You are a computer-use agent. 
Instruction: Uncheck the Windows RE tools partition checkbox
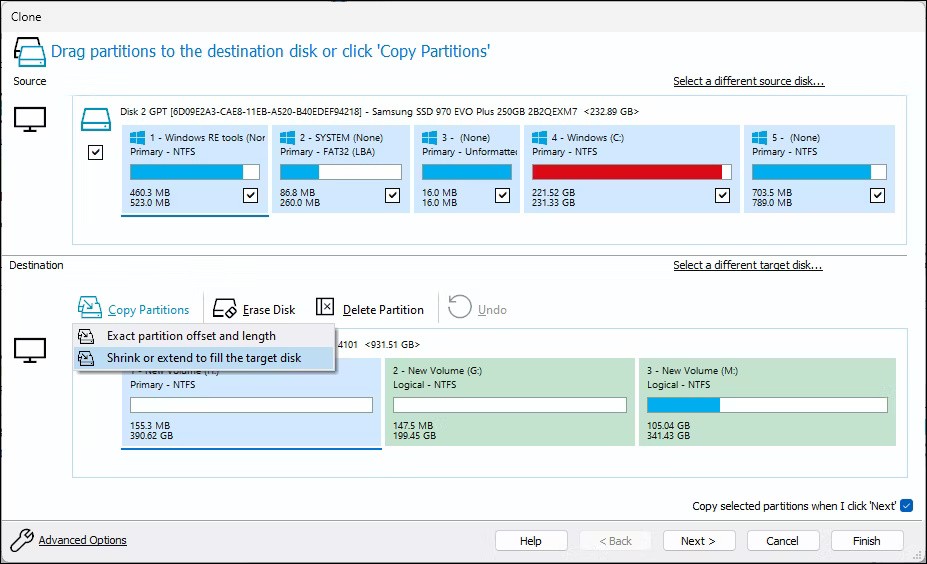coord(250,196)
